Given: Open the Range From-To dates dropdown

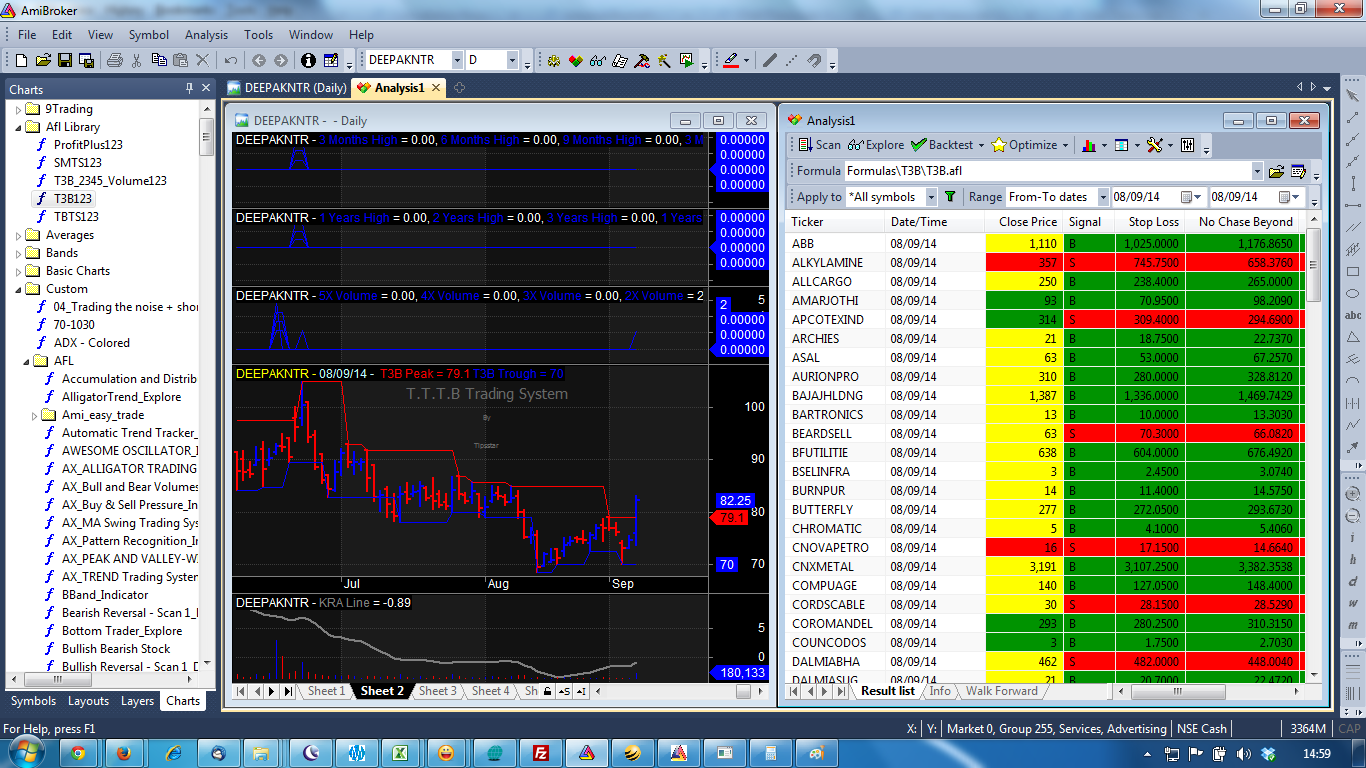Looking at the screenshot, I should [1103, 197].
